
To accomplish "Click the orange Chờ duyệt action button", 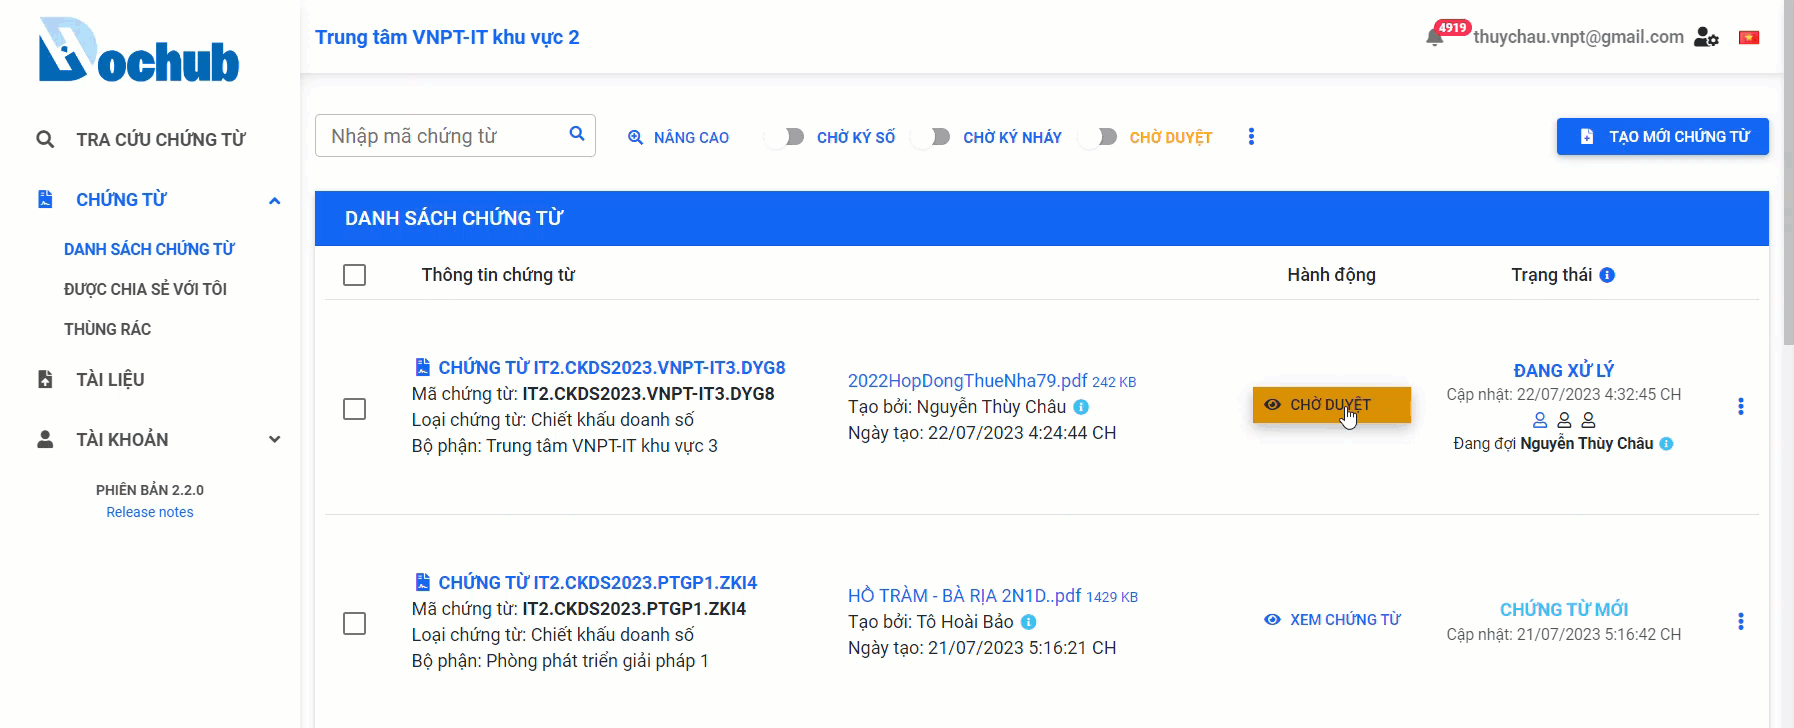I will (x=1331, y=405).
